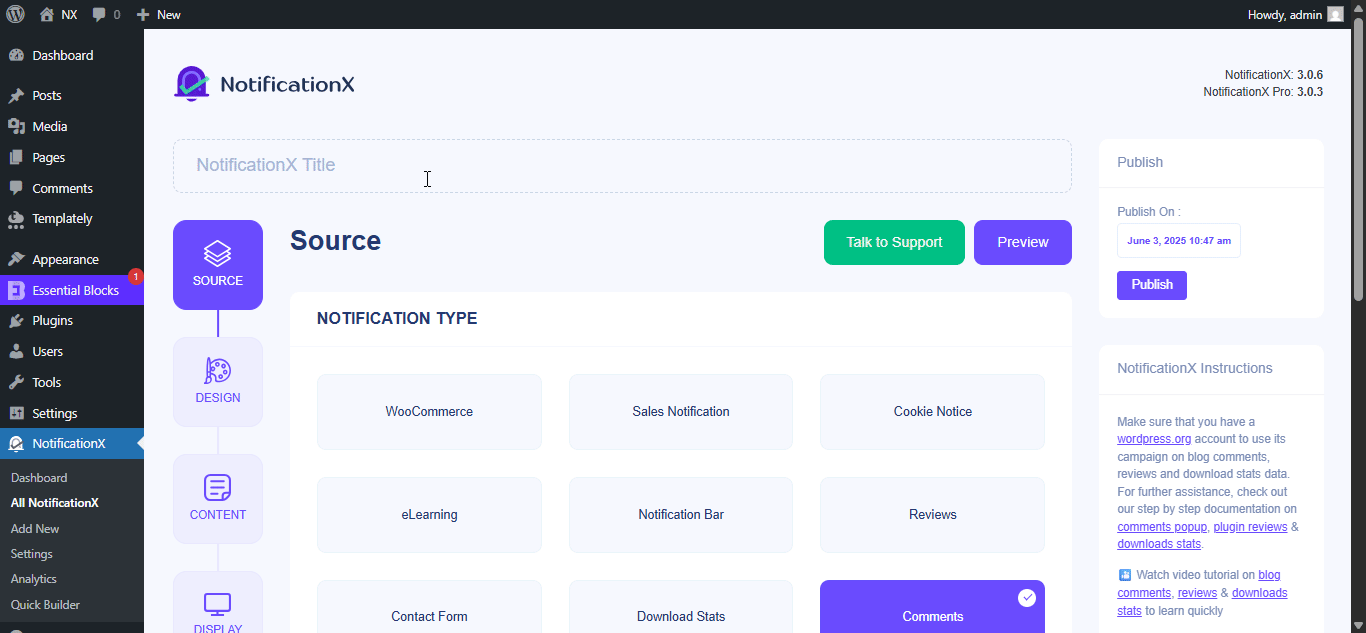Open the NX site home icon

tap(47, 15)
